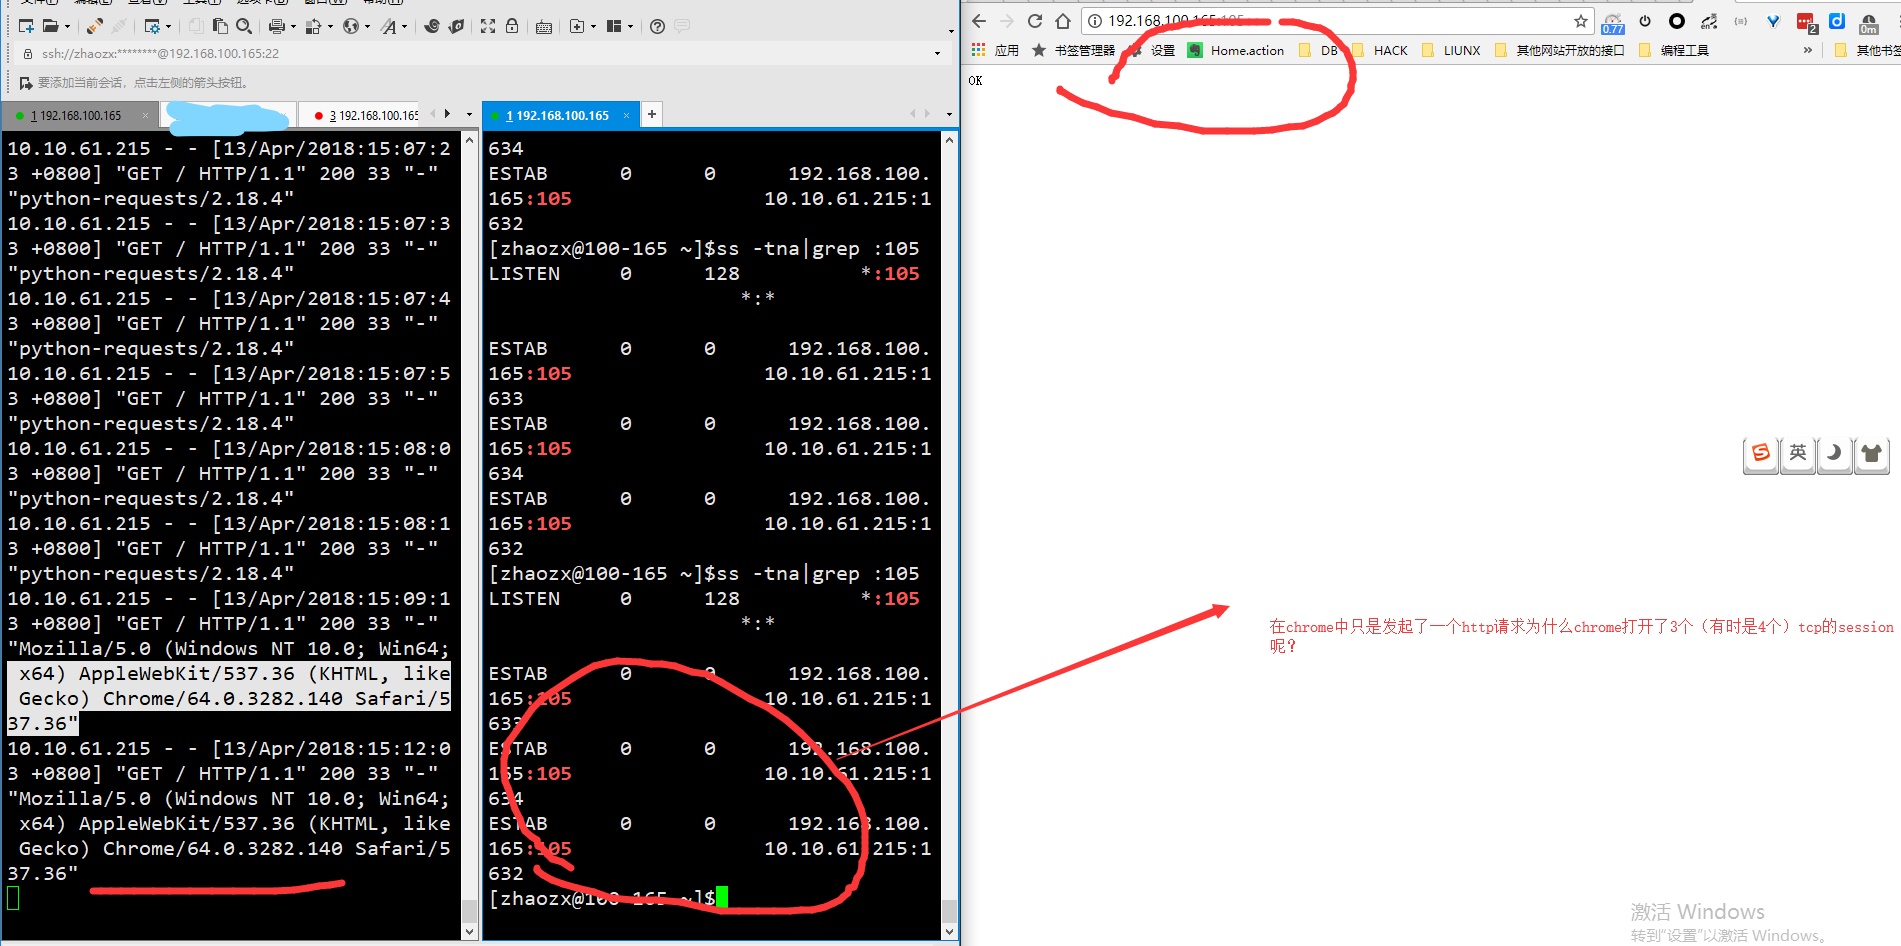Select right pane tab '1 192.168.100.165'
This screenshot has height=946, width=1901.
coord(559,116)
